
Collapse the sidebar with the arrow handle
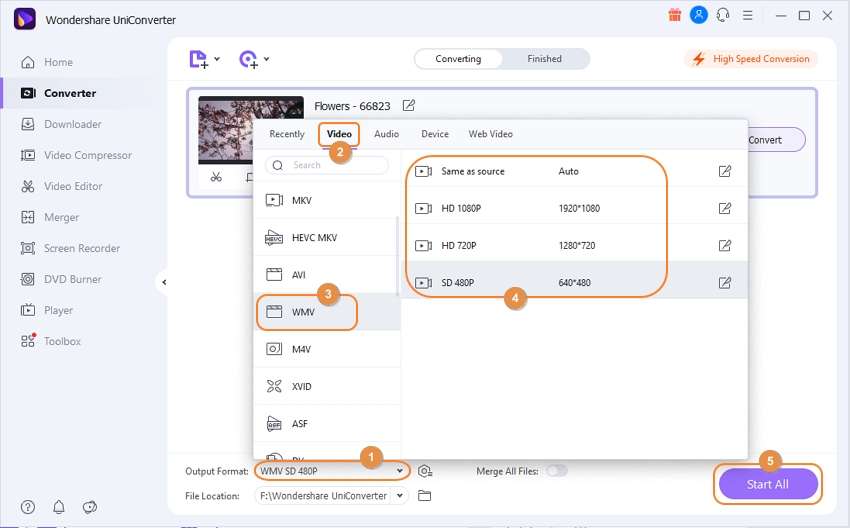[x=164, y=282]
